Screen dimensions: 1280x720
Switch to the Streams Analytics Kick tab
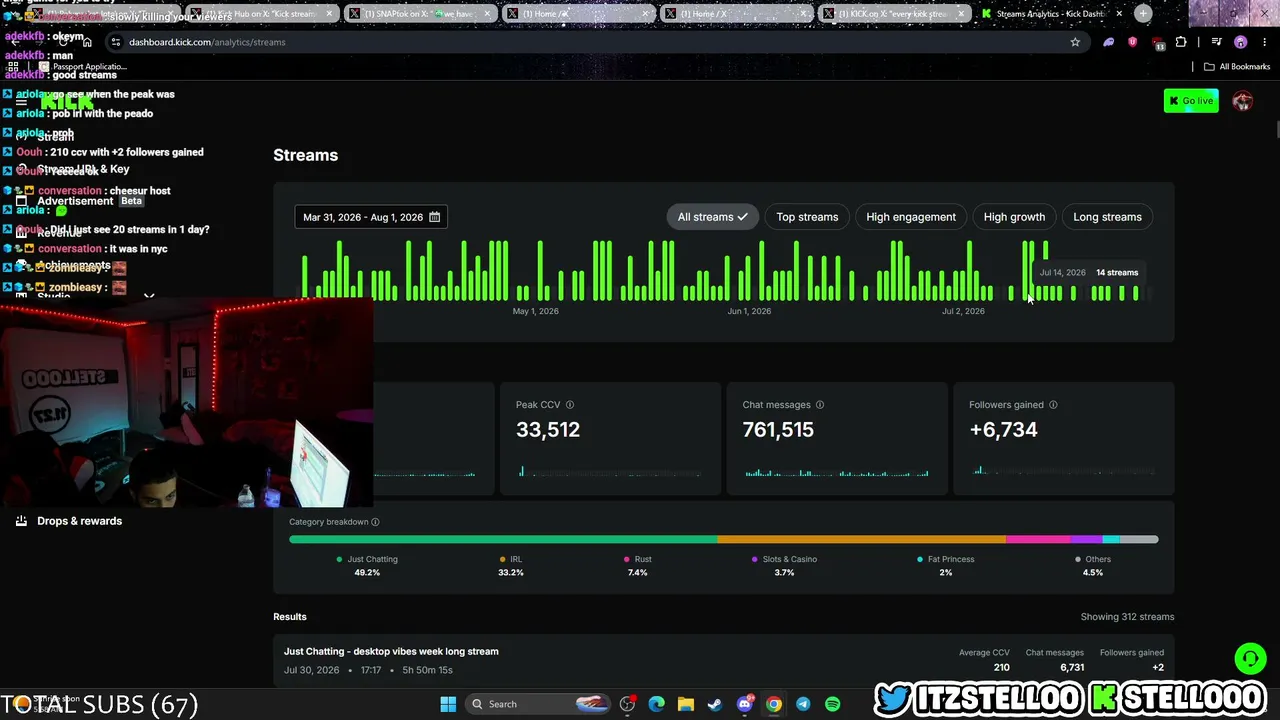click(1050, 14)
